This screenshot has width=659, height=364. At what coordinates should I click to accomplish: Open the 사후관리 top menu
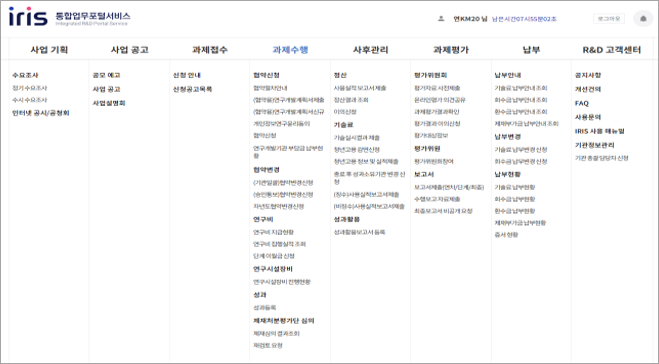point(370,50)
